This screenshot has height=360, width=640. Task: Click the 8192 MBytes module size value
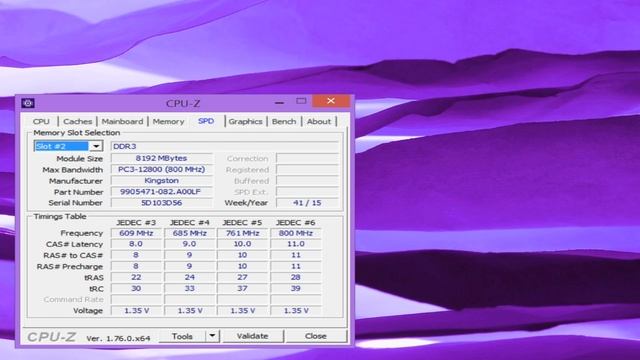point(162,158)
